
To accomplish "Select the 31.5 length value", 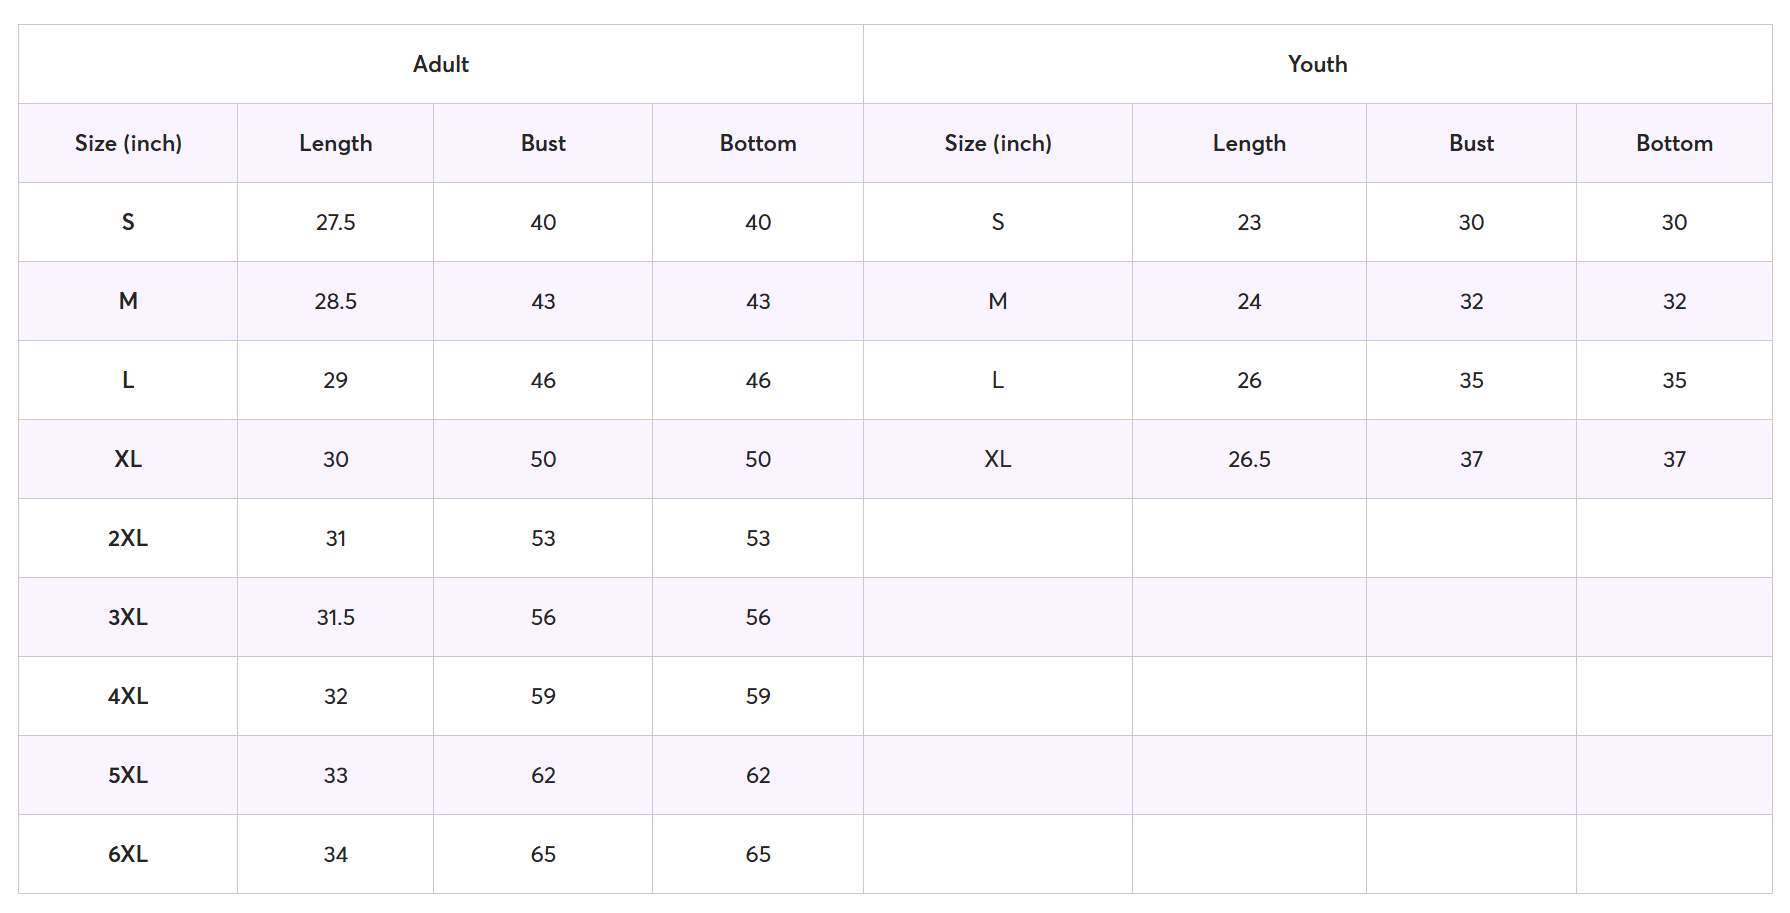I will click(335, 617).
